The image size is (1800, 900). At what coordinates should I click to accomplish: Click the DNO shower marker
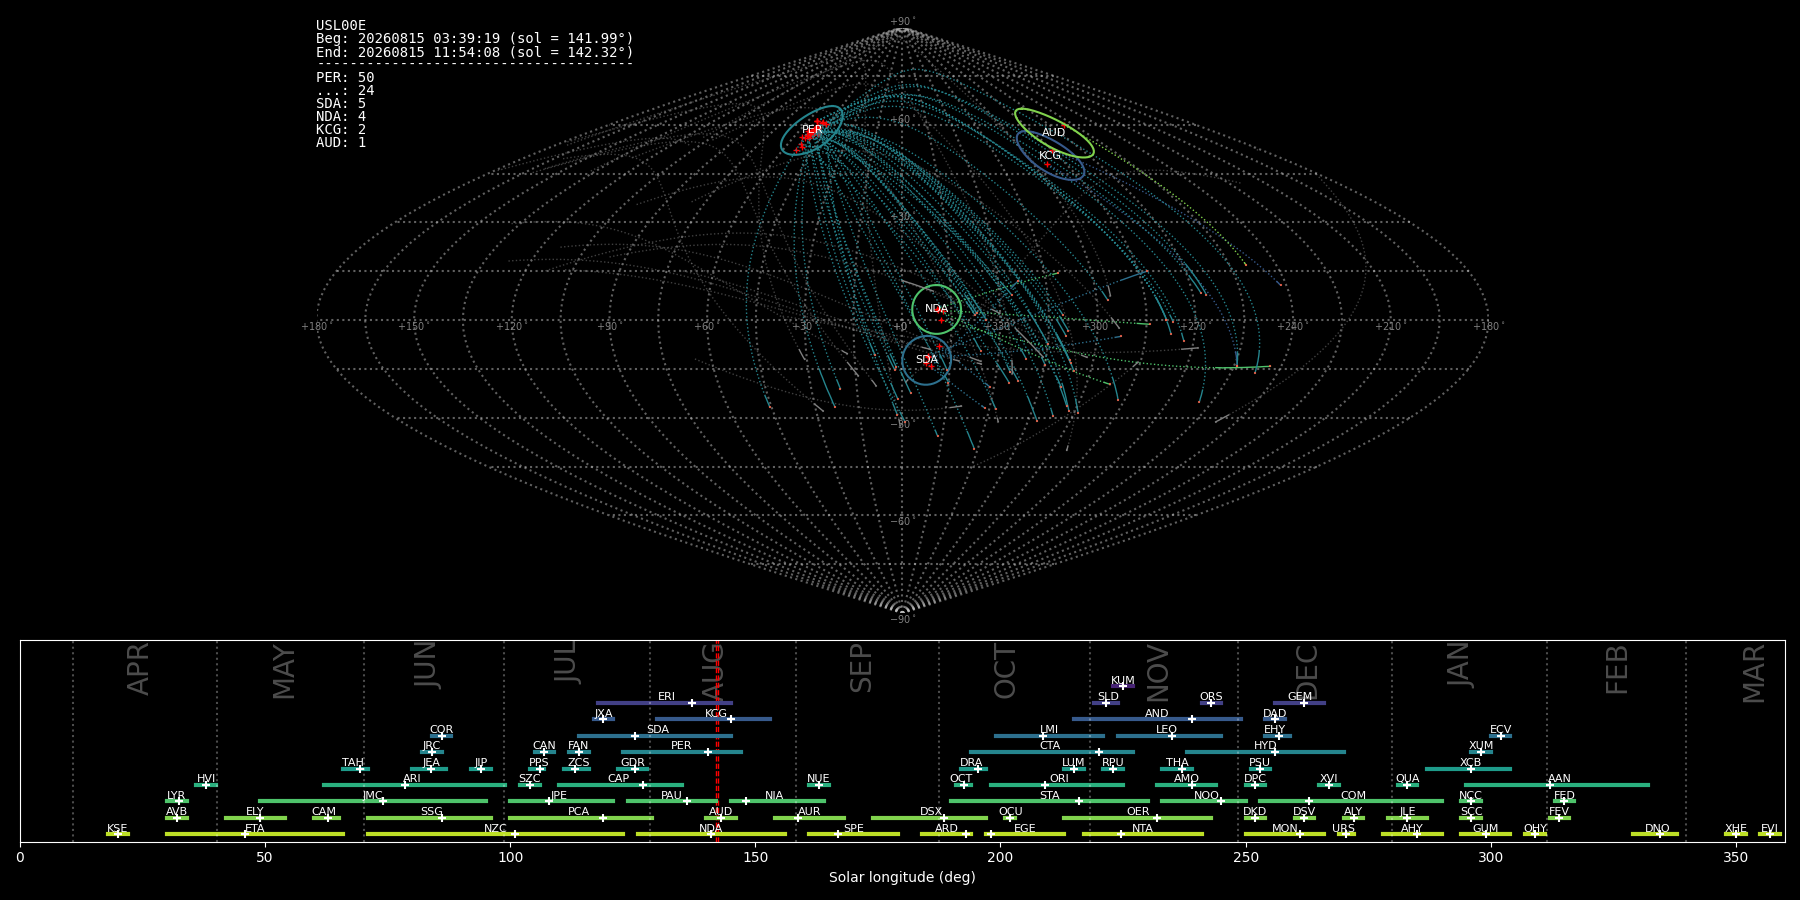(1659, 834)
